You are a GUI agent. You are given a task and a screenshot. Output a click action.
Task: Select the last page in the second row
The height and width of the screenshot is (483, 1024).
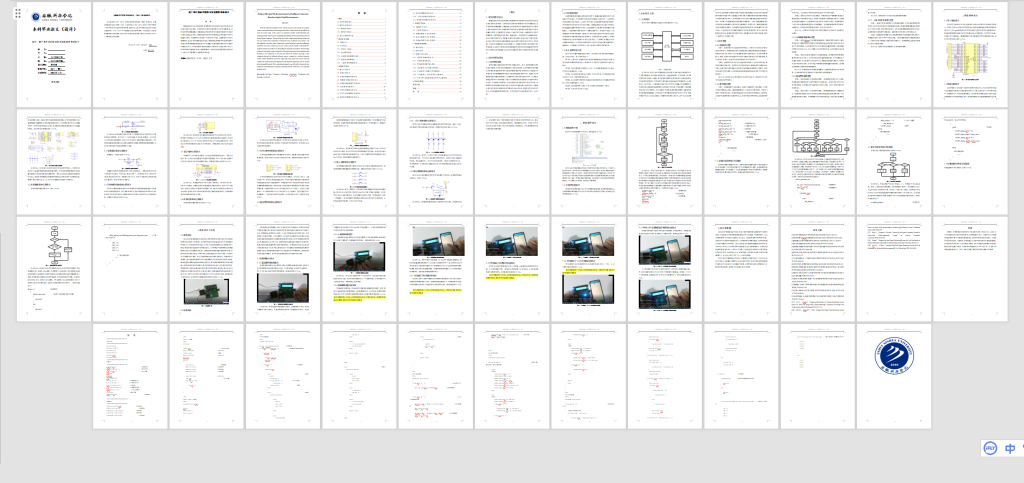pos(969,159)
